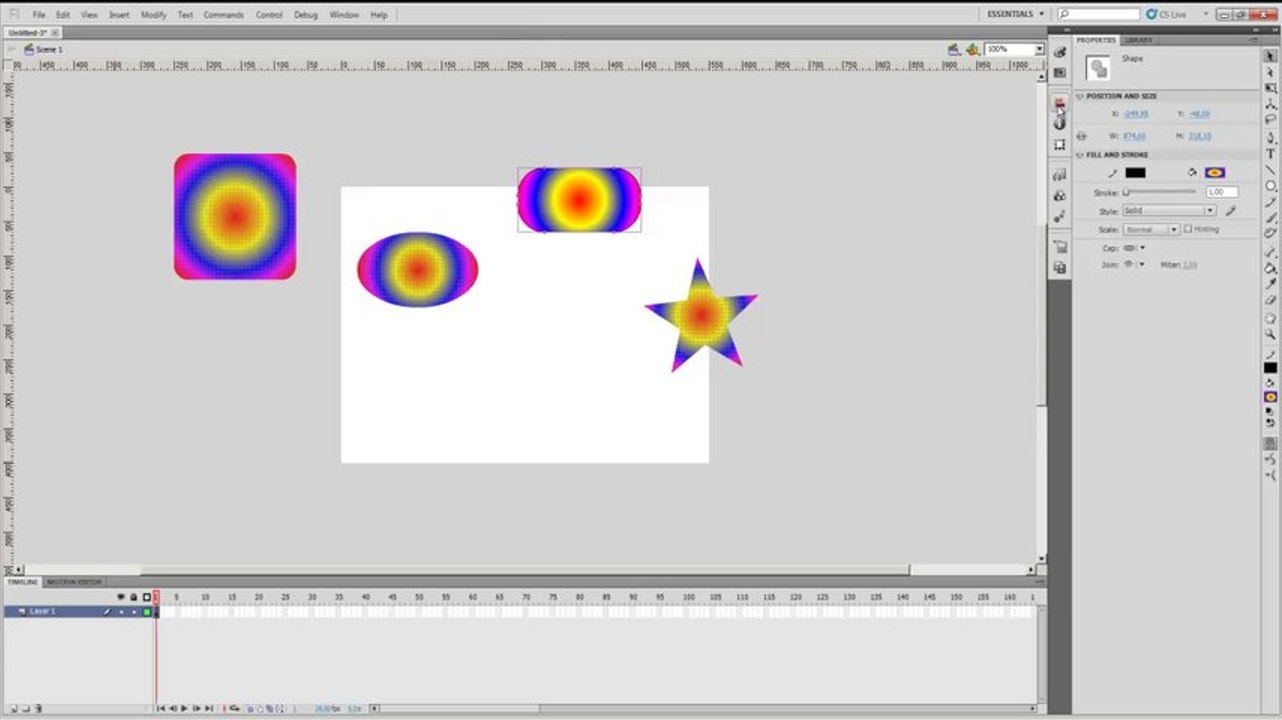Toggle outlines for all layers header
Viewport: 1282px width, 720px height.
tap(147, 597)
